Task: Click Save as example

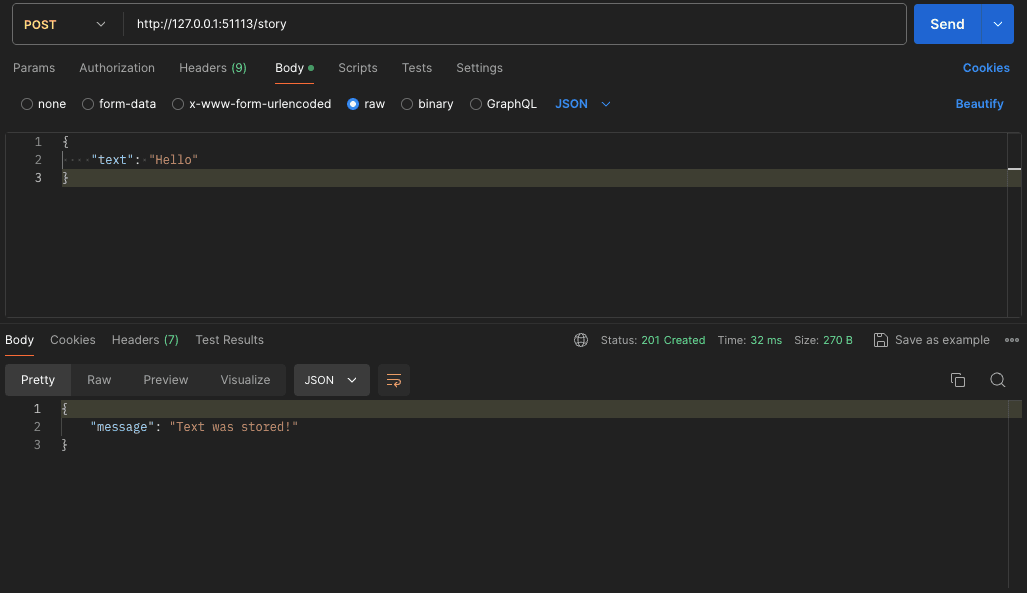Action: tap(942, 340)
